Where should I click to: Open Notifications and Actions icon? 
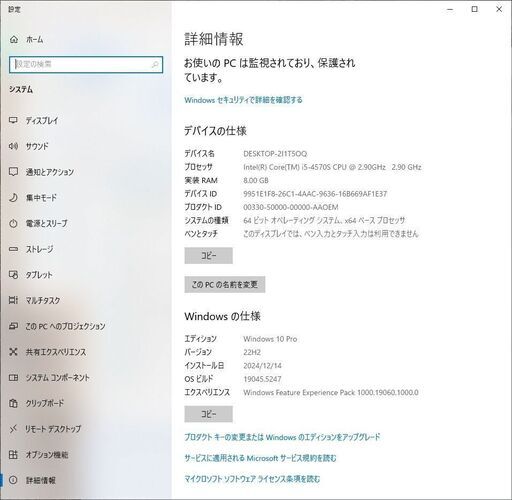click(13, 172)
